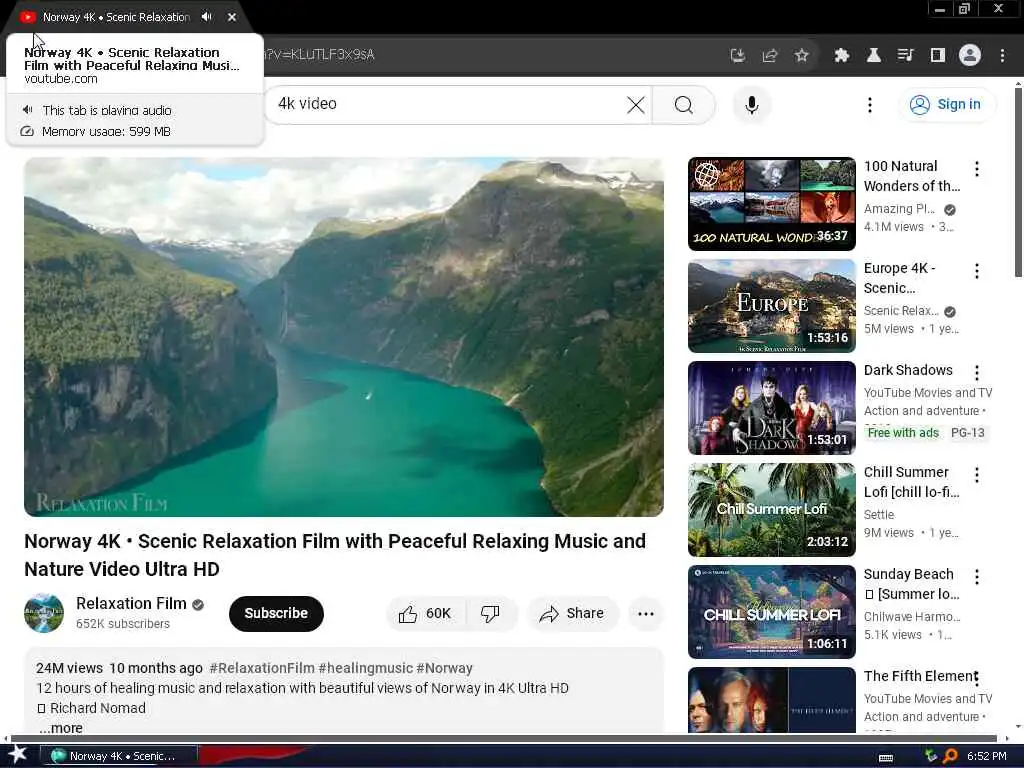Open the browser profile avatar

tap(970, 56)
